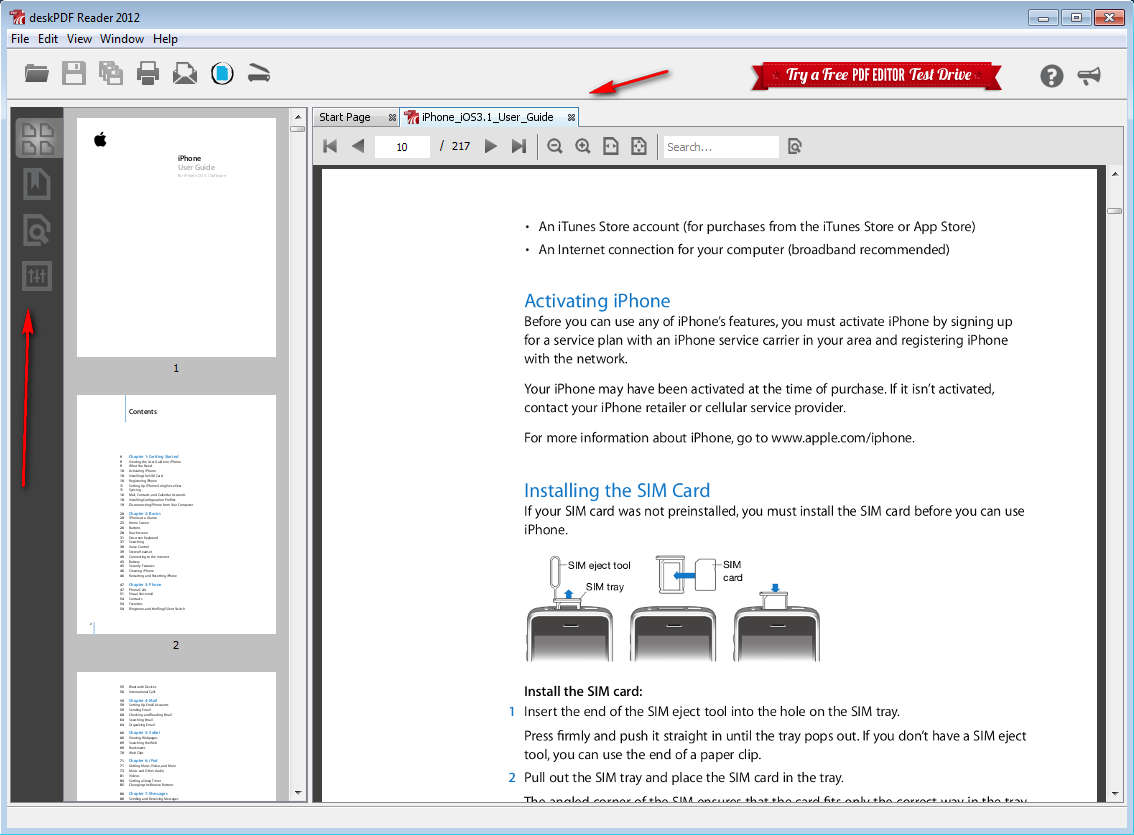Print the document using printer icon
This screenshot has width=1134, height=835.
(148, 74)
